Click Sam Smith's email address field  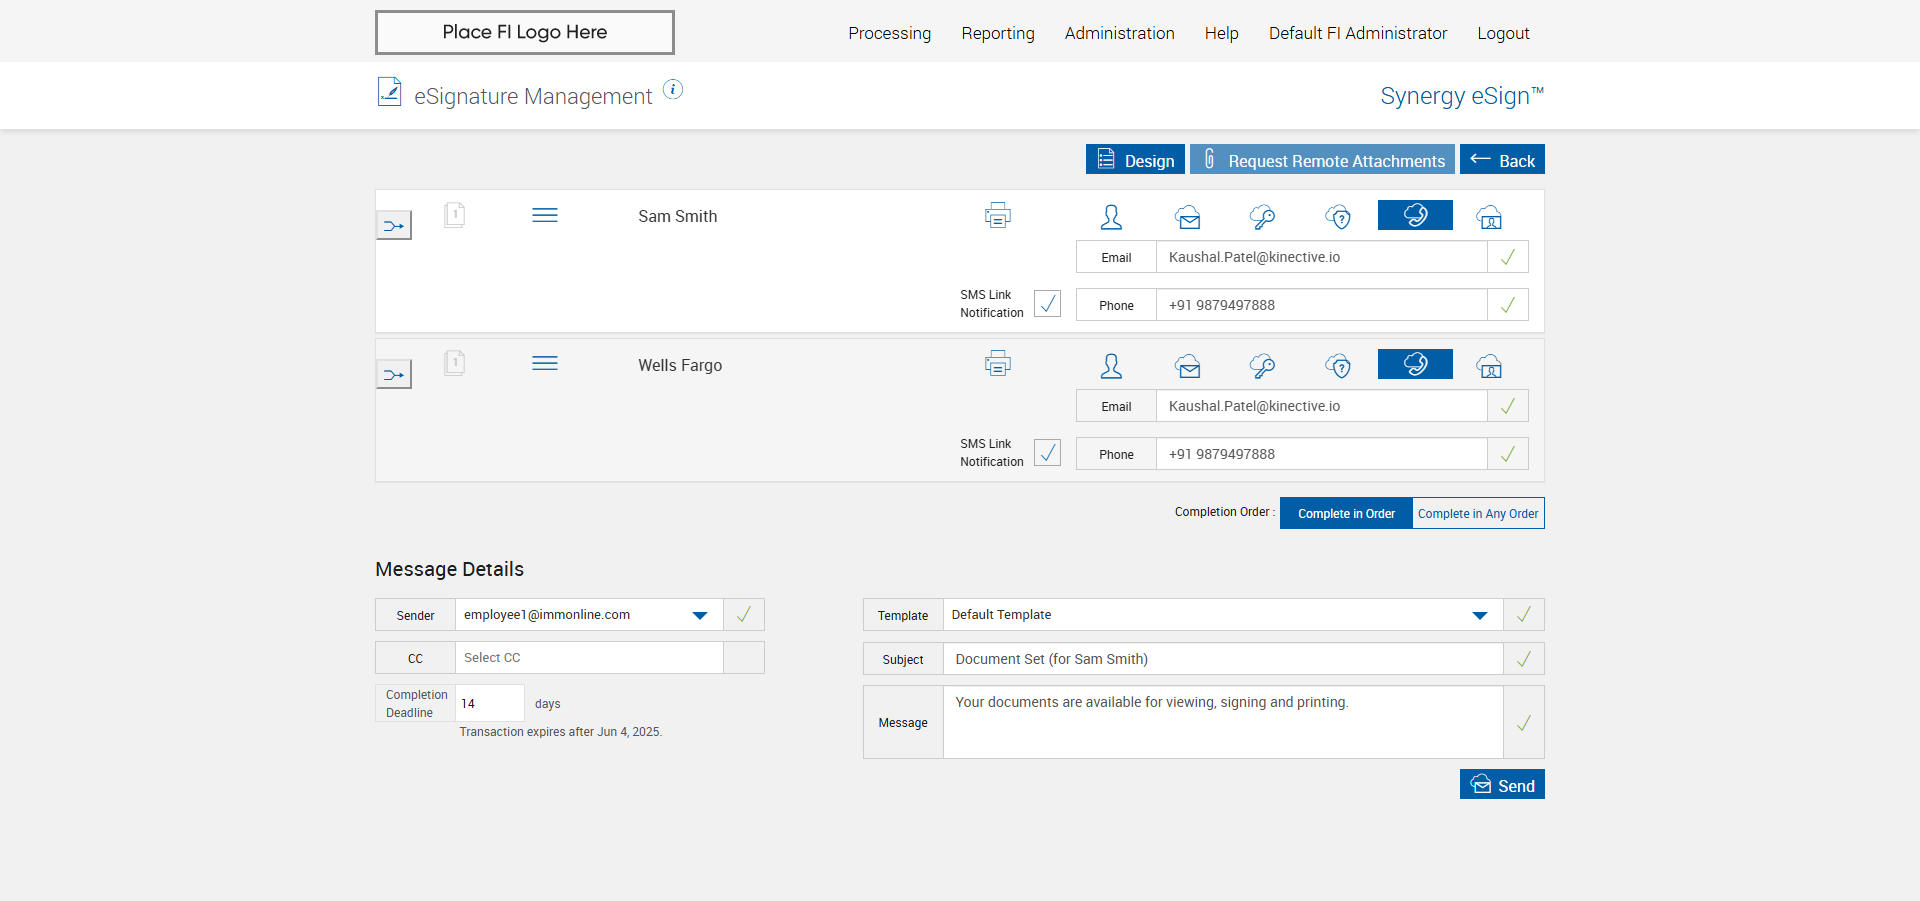tap(1322, 257)
